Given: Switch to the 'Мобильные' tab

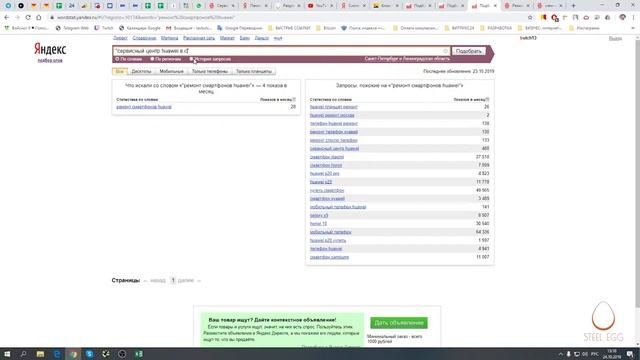Looking at the screenshot, I should pos(171,71).
